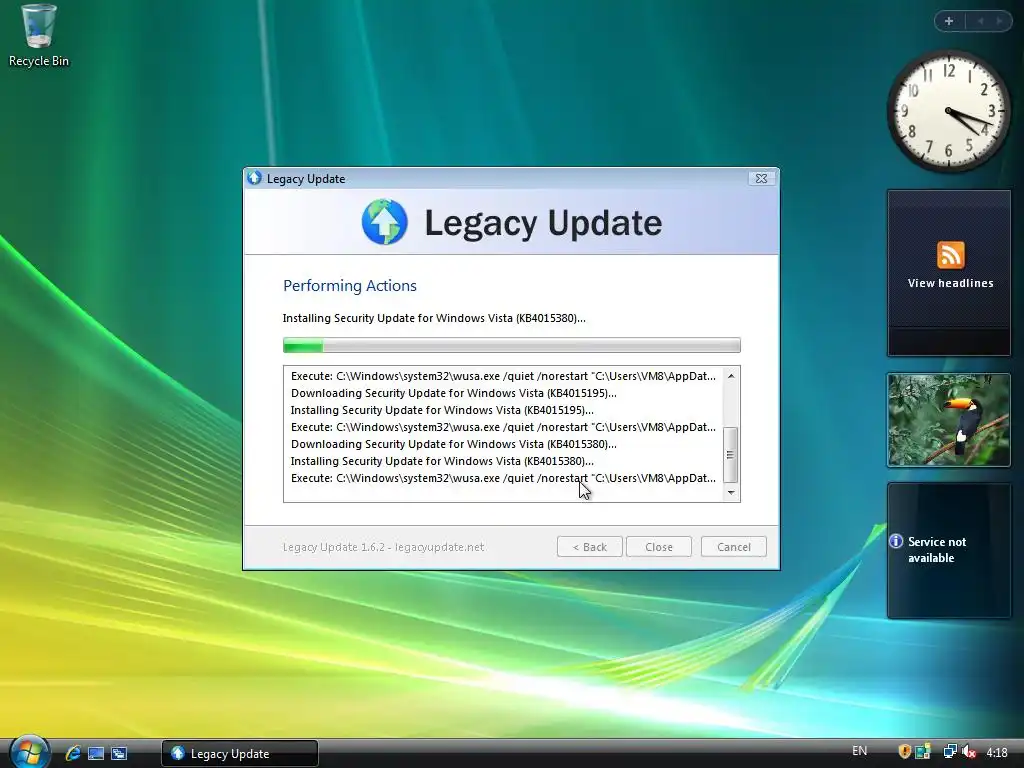Screen dimensions: 1024x768
Task: Click Service not available gadget text
Action: (936, 550)
